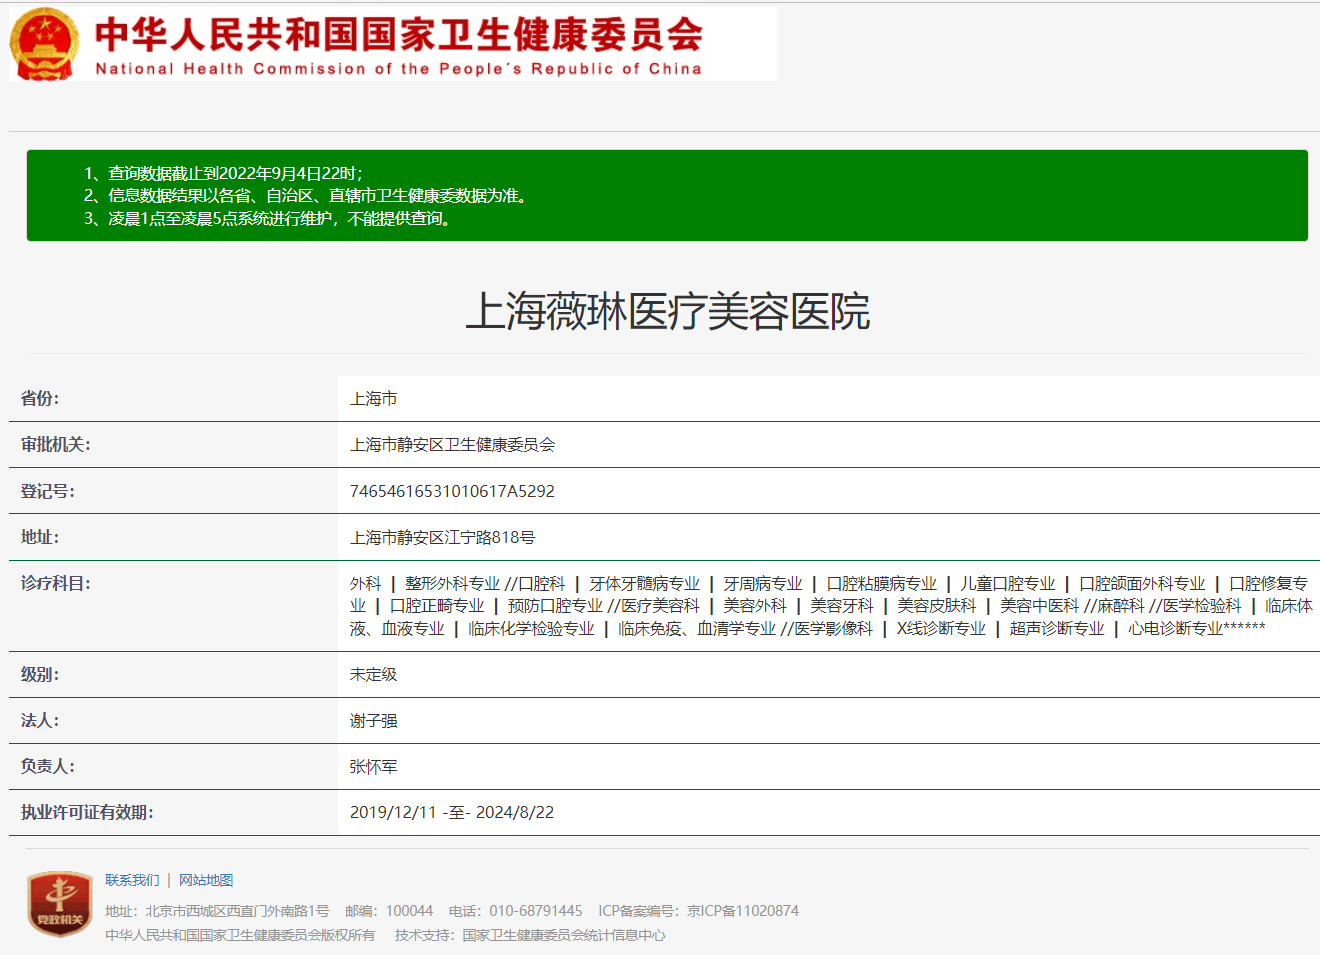This screenshot has width=1320, height=955.
Task: Click notice line about 2022年9月4日22时 data cutoff
Action: click(x=223, y=173)
